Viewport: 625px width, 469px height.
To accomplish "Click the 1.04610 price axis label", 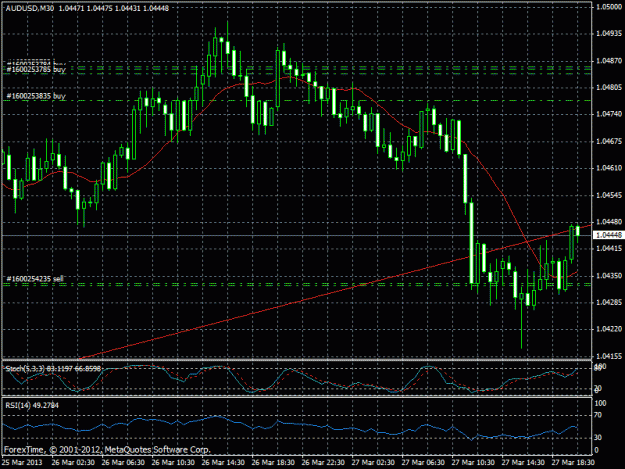I will (609, 168).
